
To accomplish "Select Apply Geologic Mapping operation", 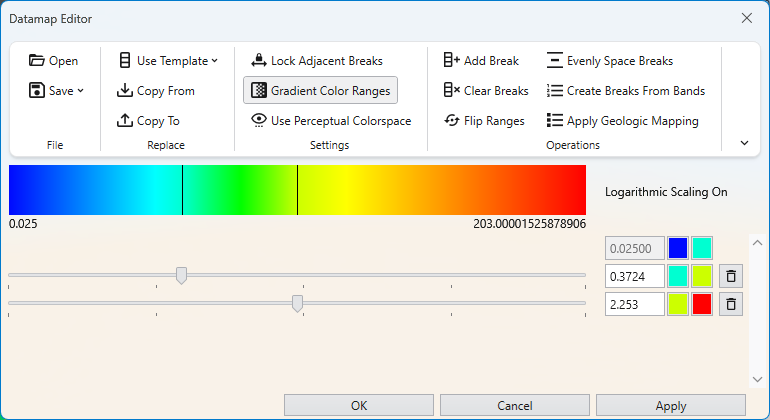I will (622, 121).
